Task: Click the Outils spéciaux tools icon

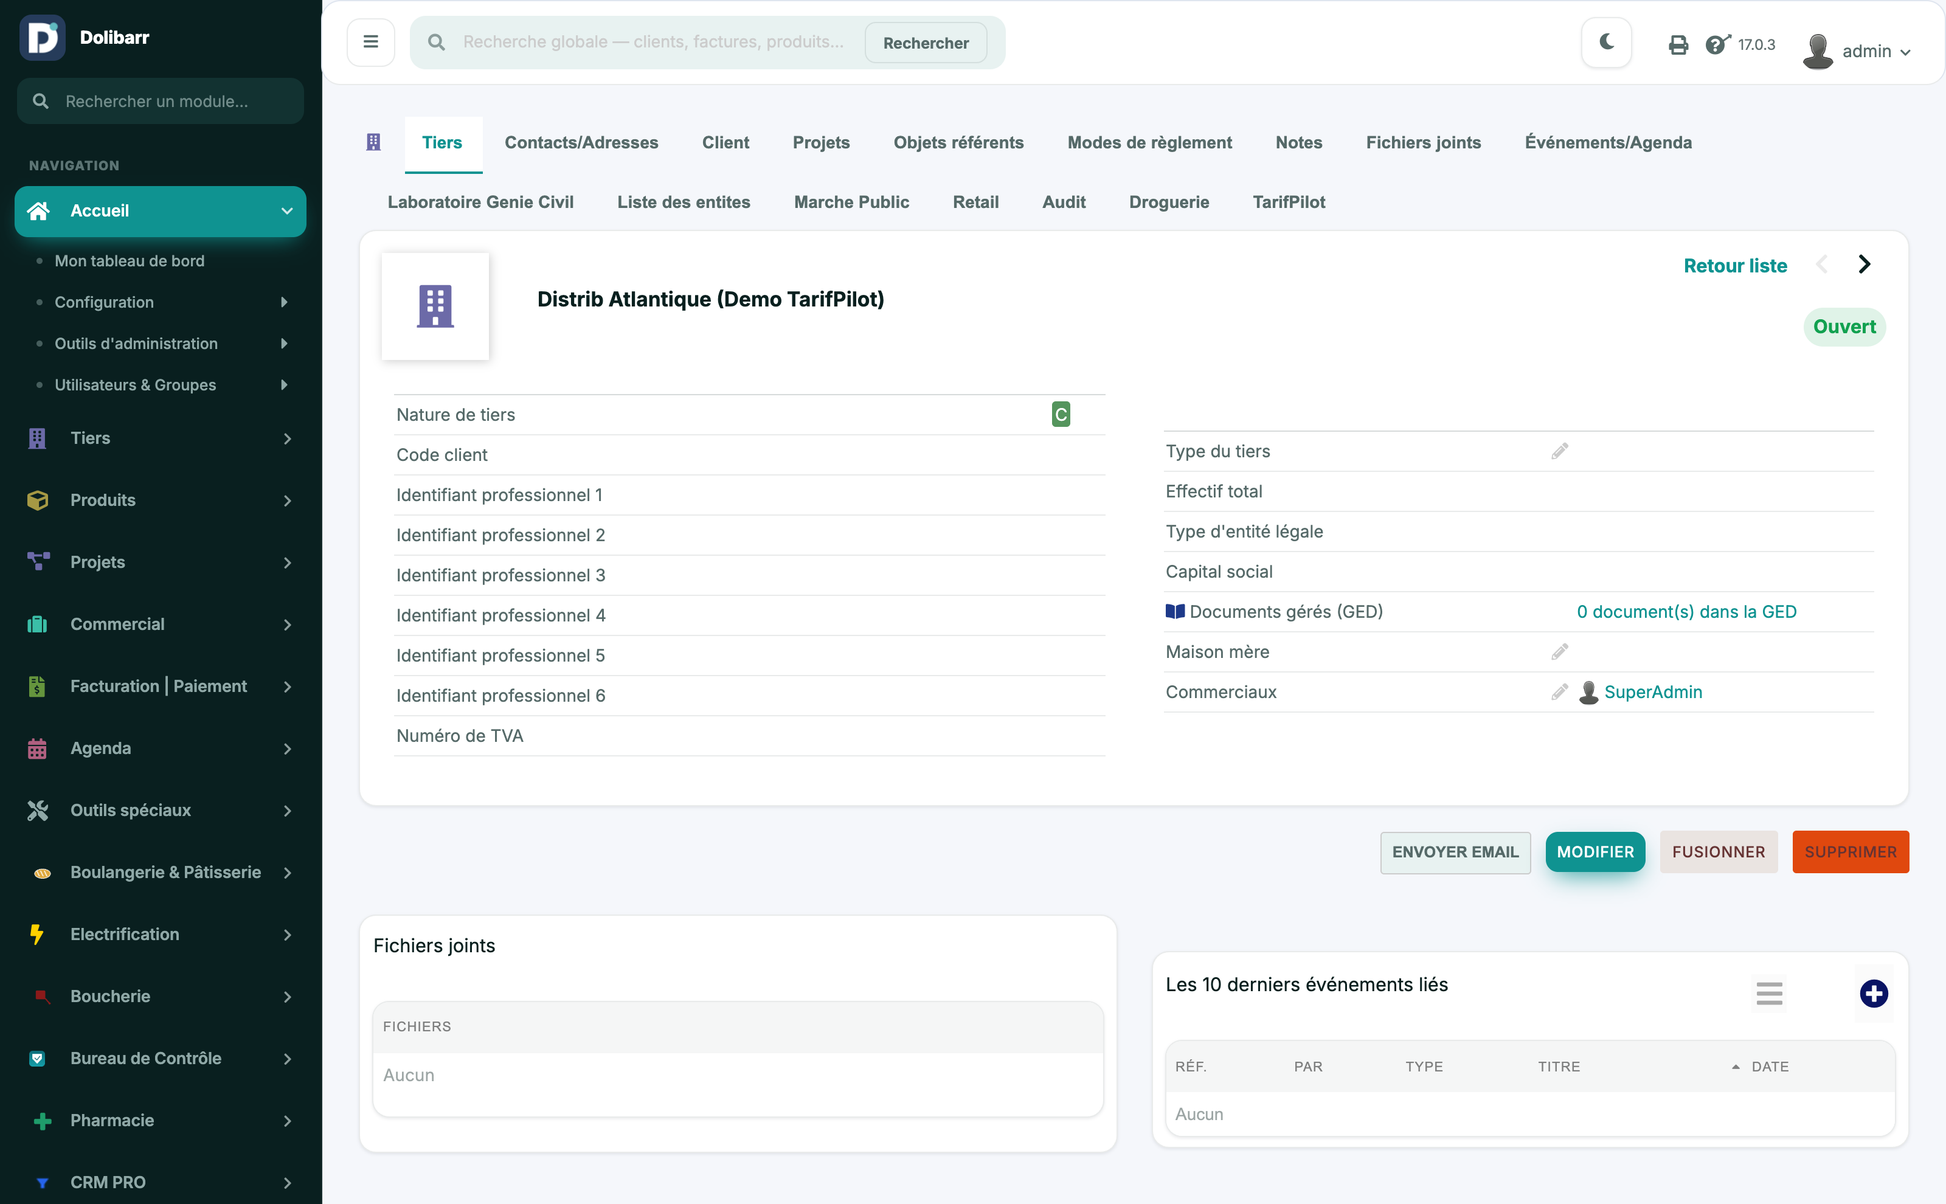Action: 37,810
